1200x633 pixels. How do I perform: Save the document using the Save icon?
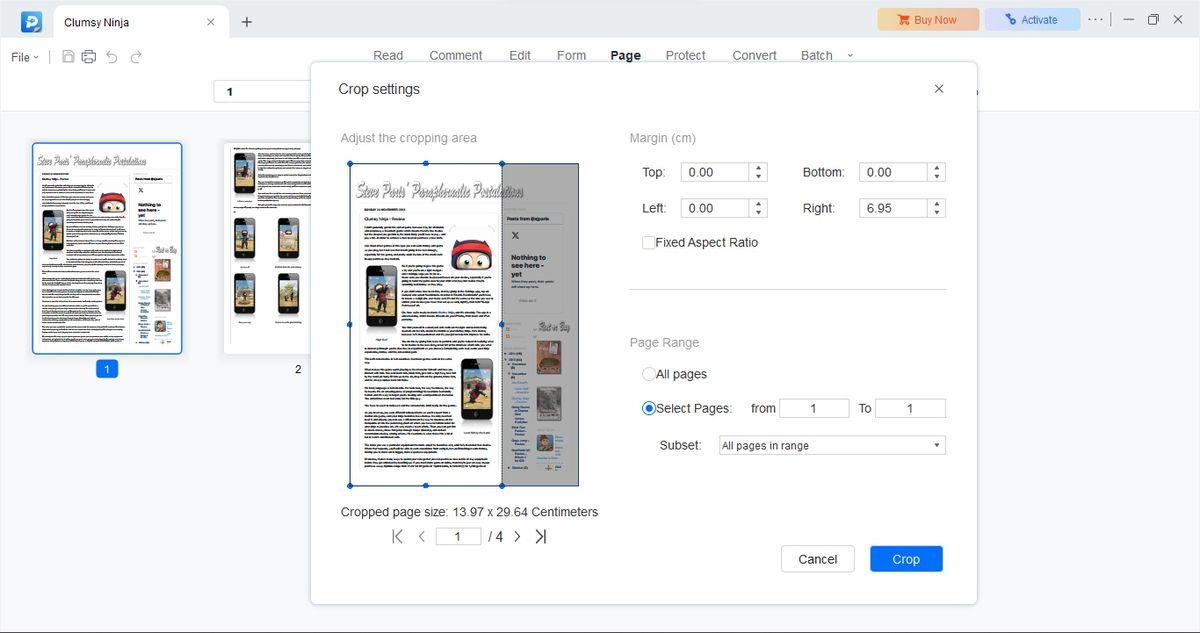66,57
